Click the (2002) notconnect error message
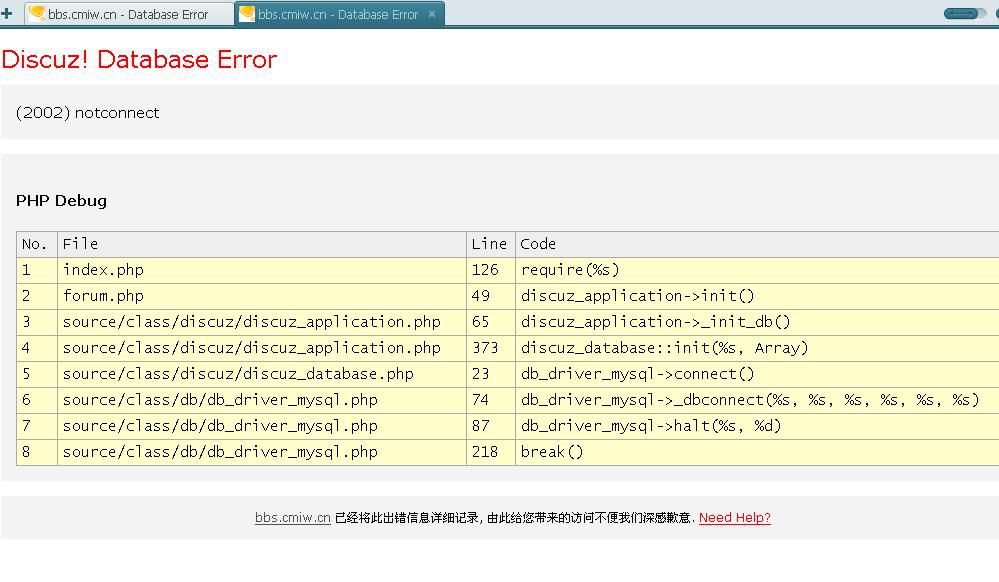 [87, 113]
